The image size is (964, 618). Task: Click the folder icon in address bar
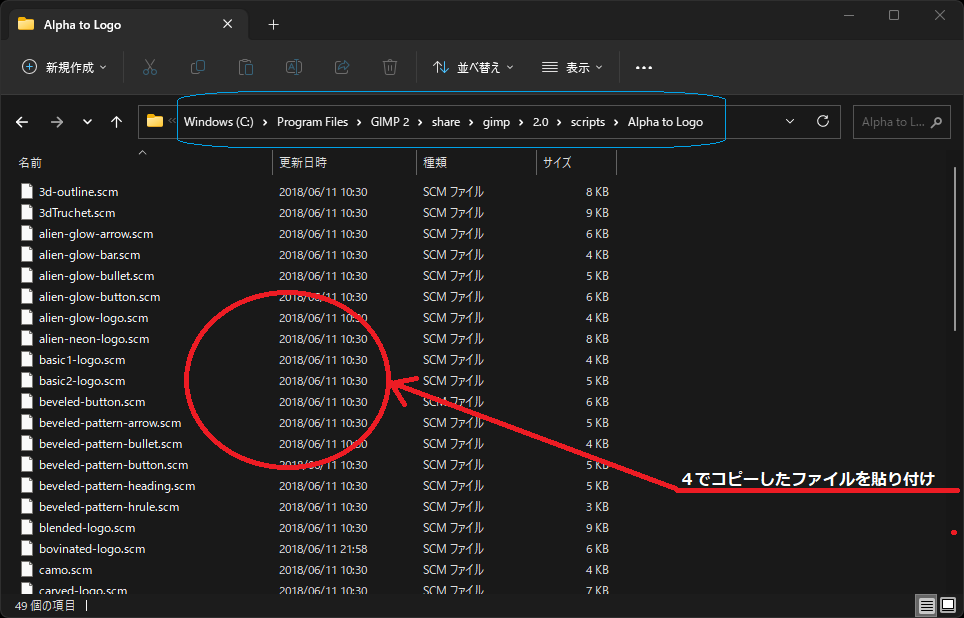(155, 121)
